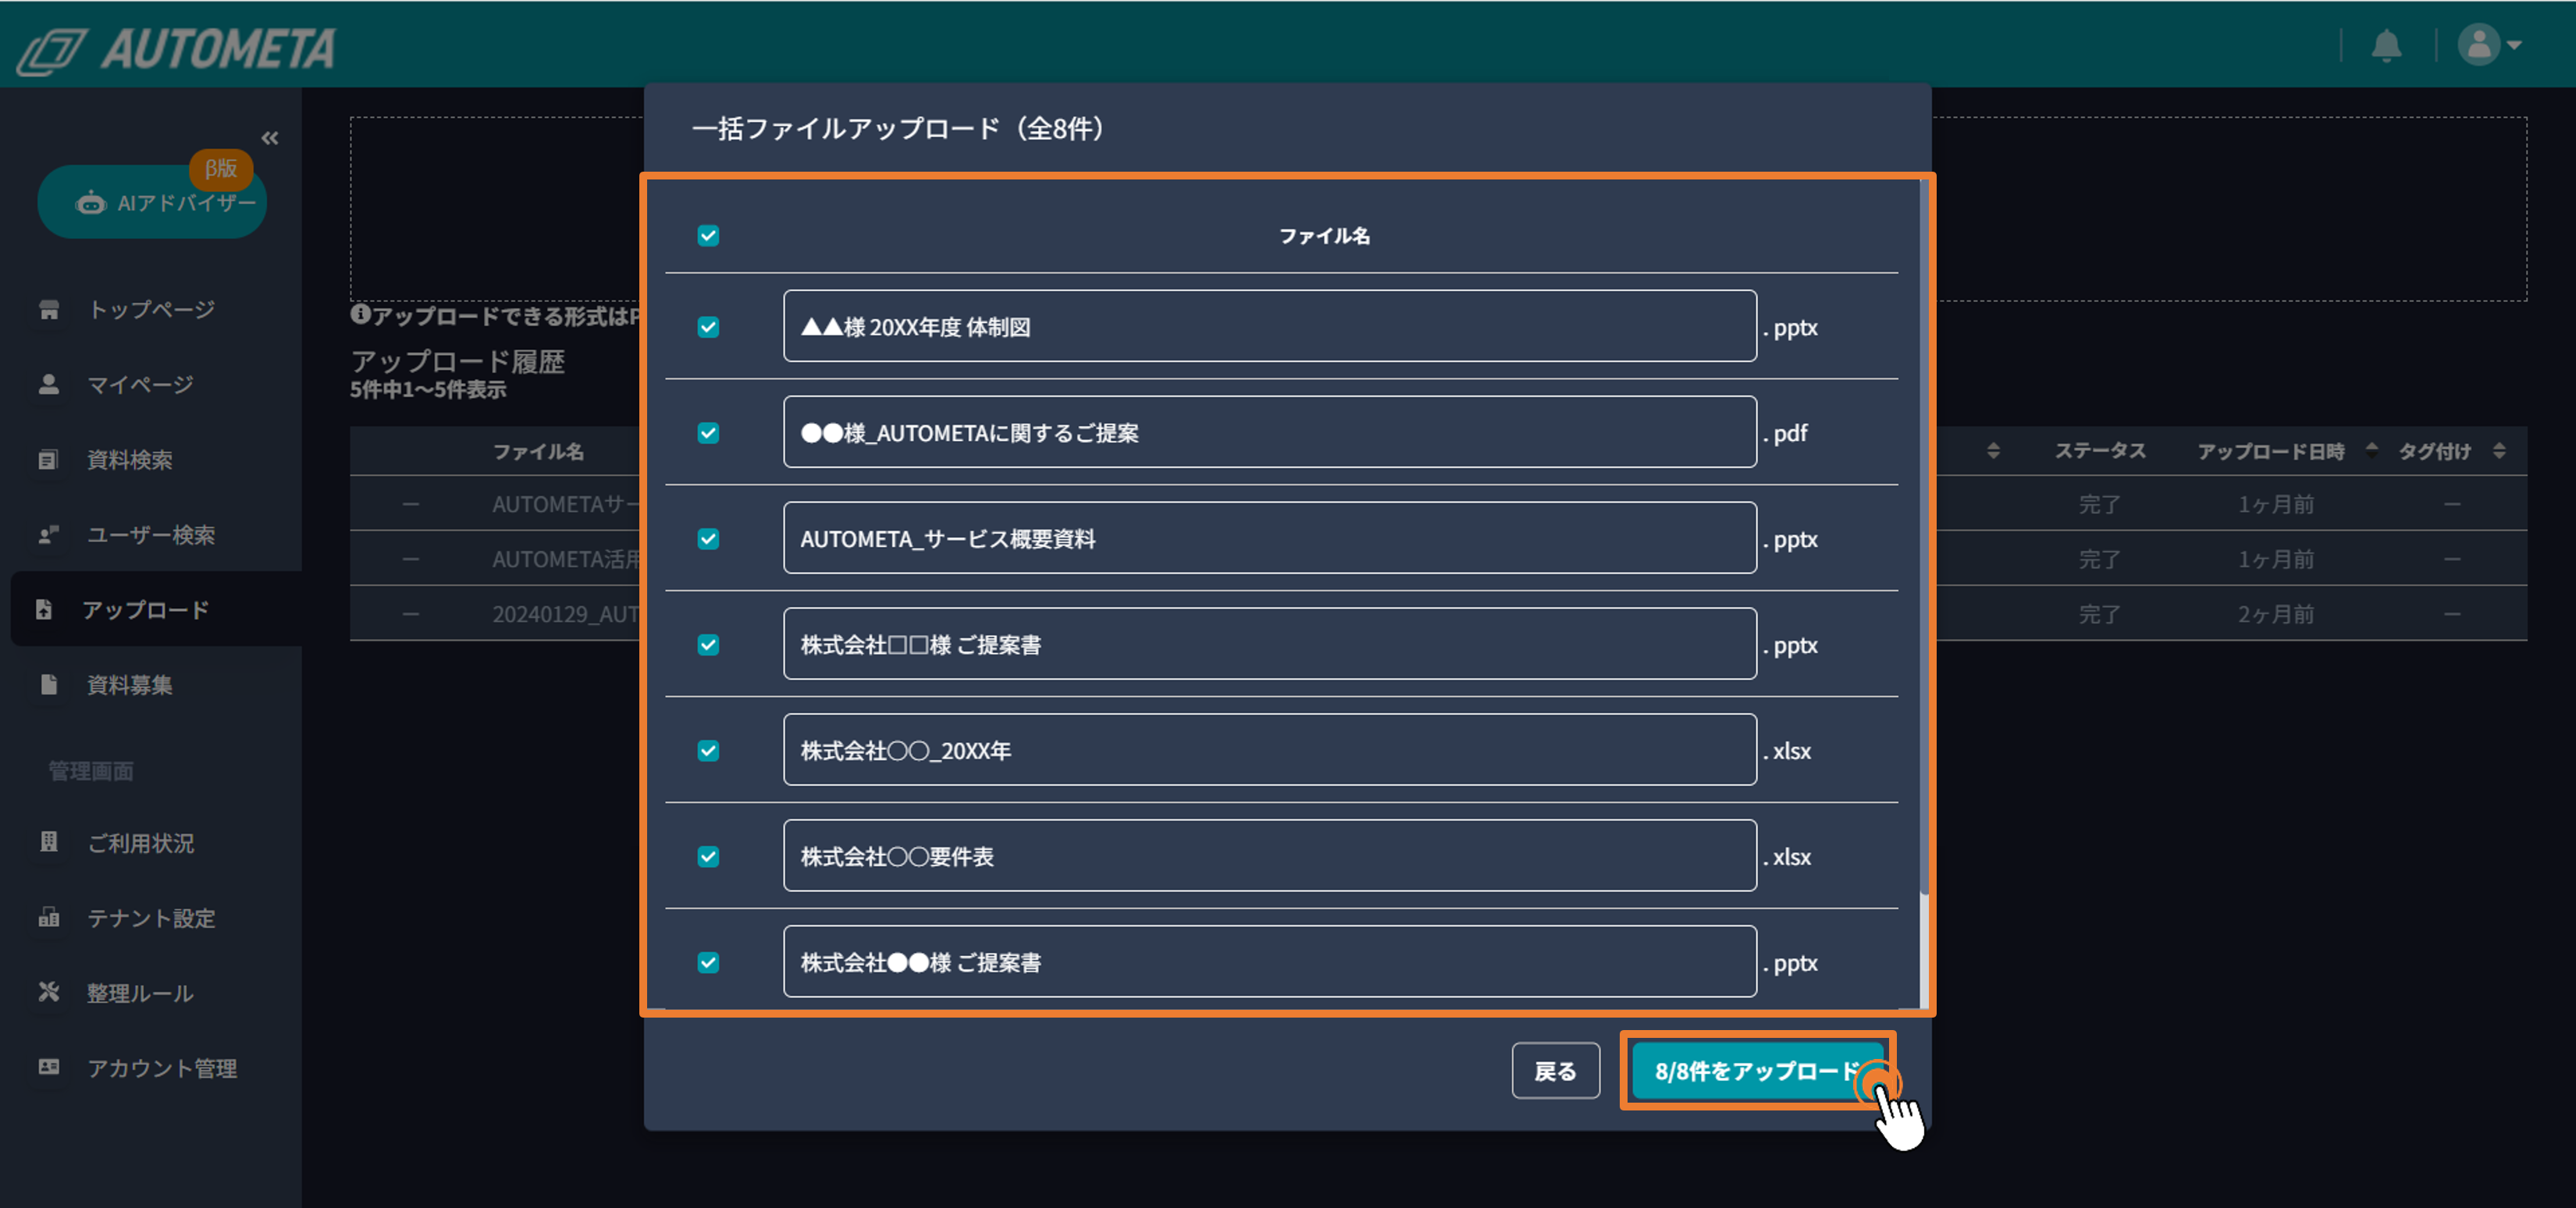Click 戻る button in dialog
Screen dimensions: 2576x1208
pyautogui.click(x=1555, y=1071)
